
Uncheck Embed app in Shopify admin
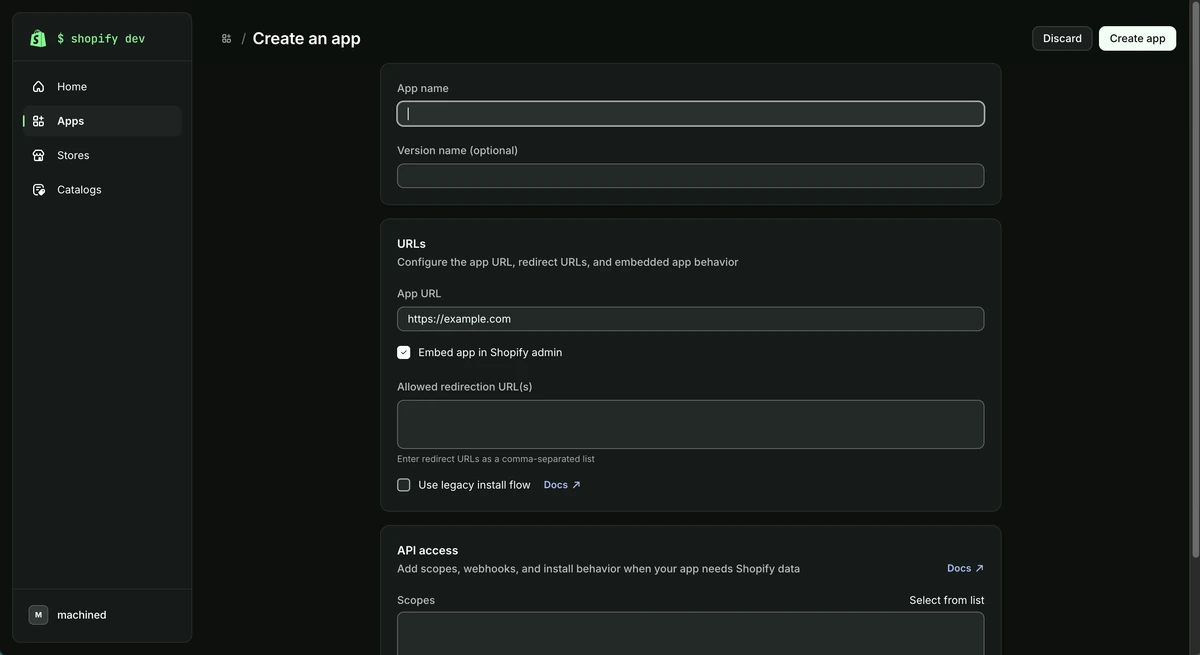[x=404, y=352]
